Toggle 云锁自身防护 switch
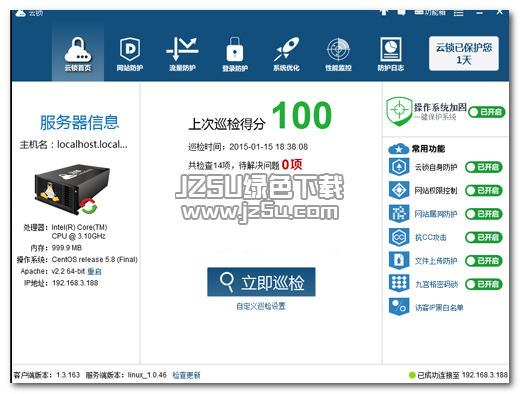 click(x=484, y=167)
